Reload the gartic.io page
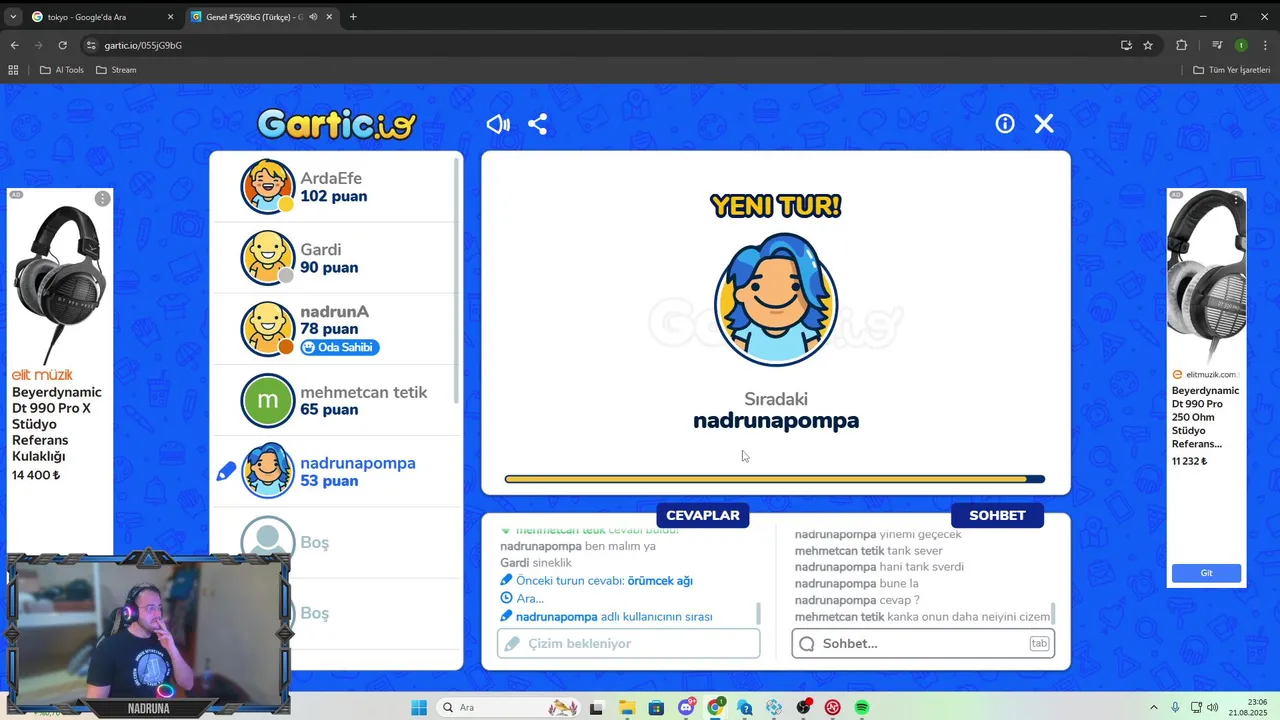 click(62, 45)
